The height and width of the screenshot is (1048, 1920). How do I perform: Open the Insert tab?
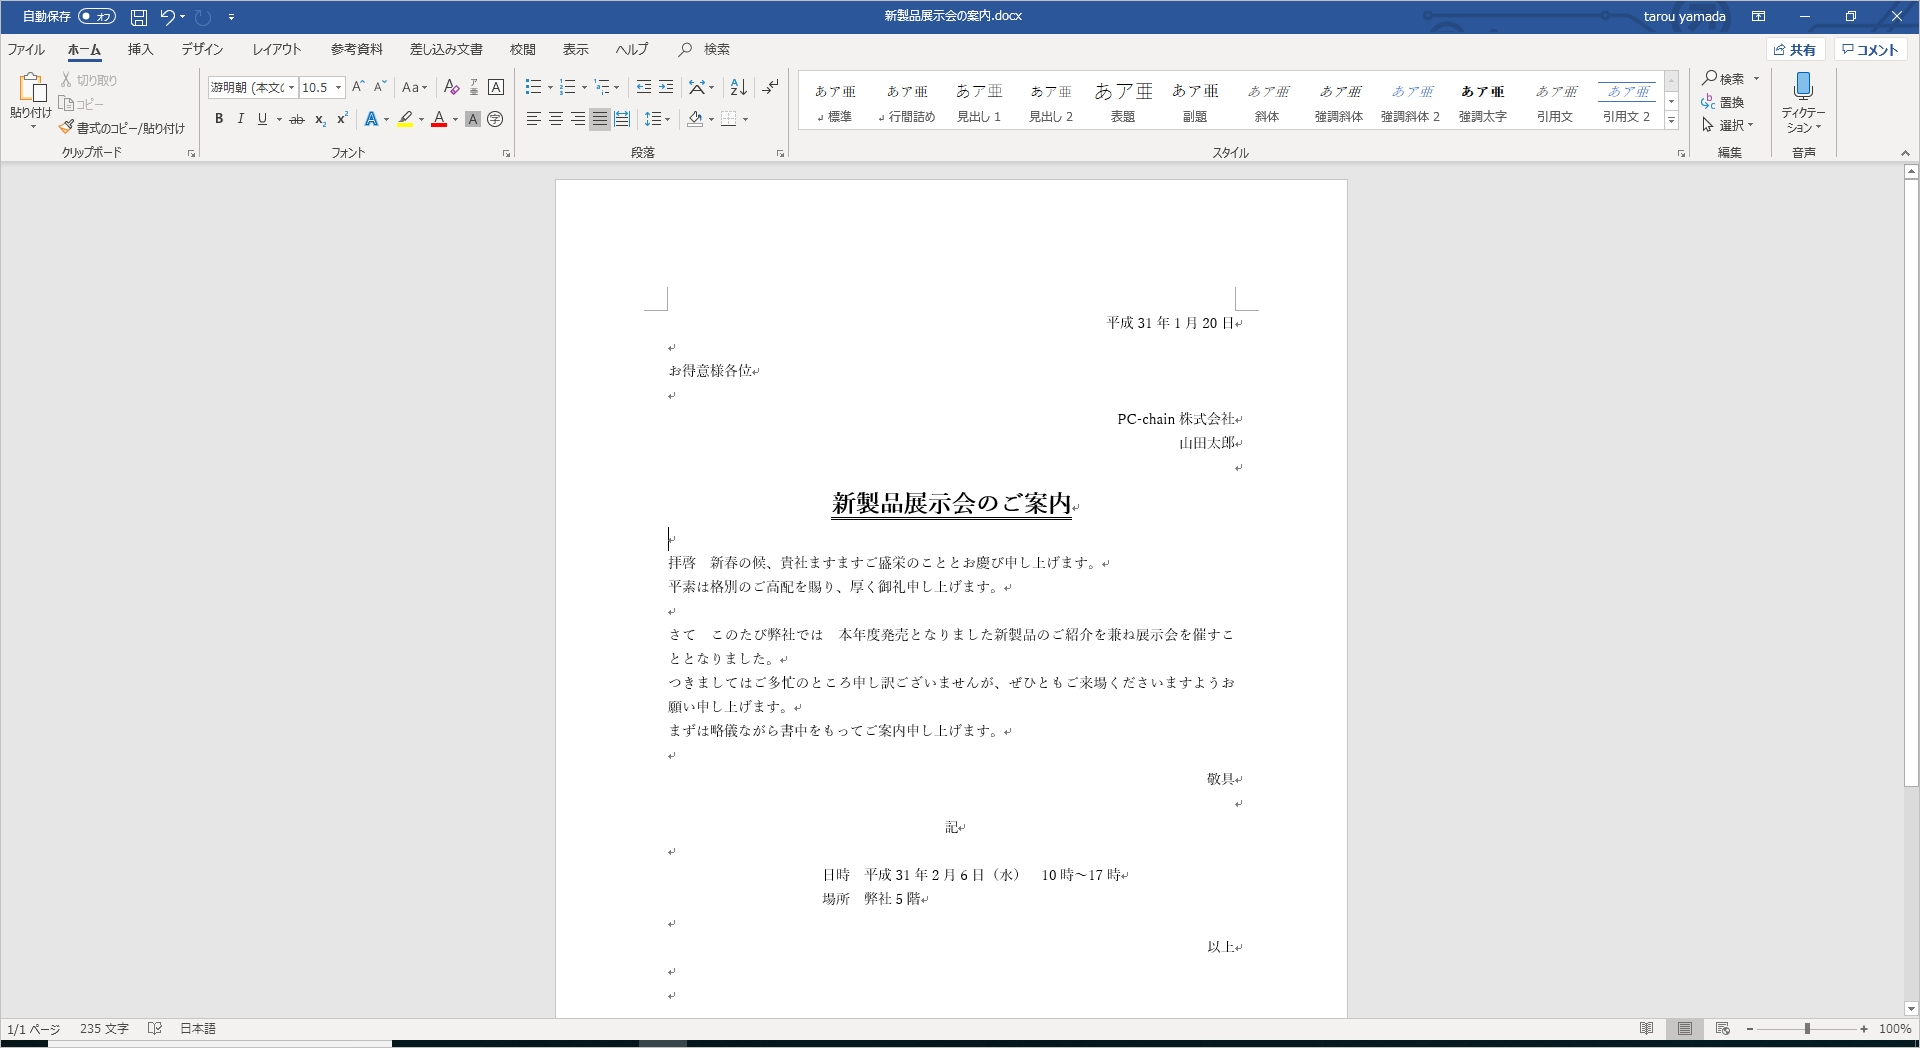(x=140, y=49)
